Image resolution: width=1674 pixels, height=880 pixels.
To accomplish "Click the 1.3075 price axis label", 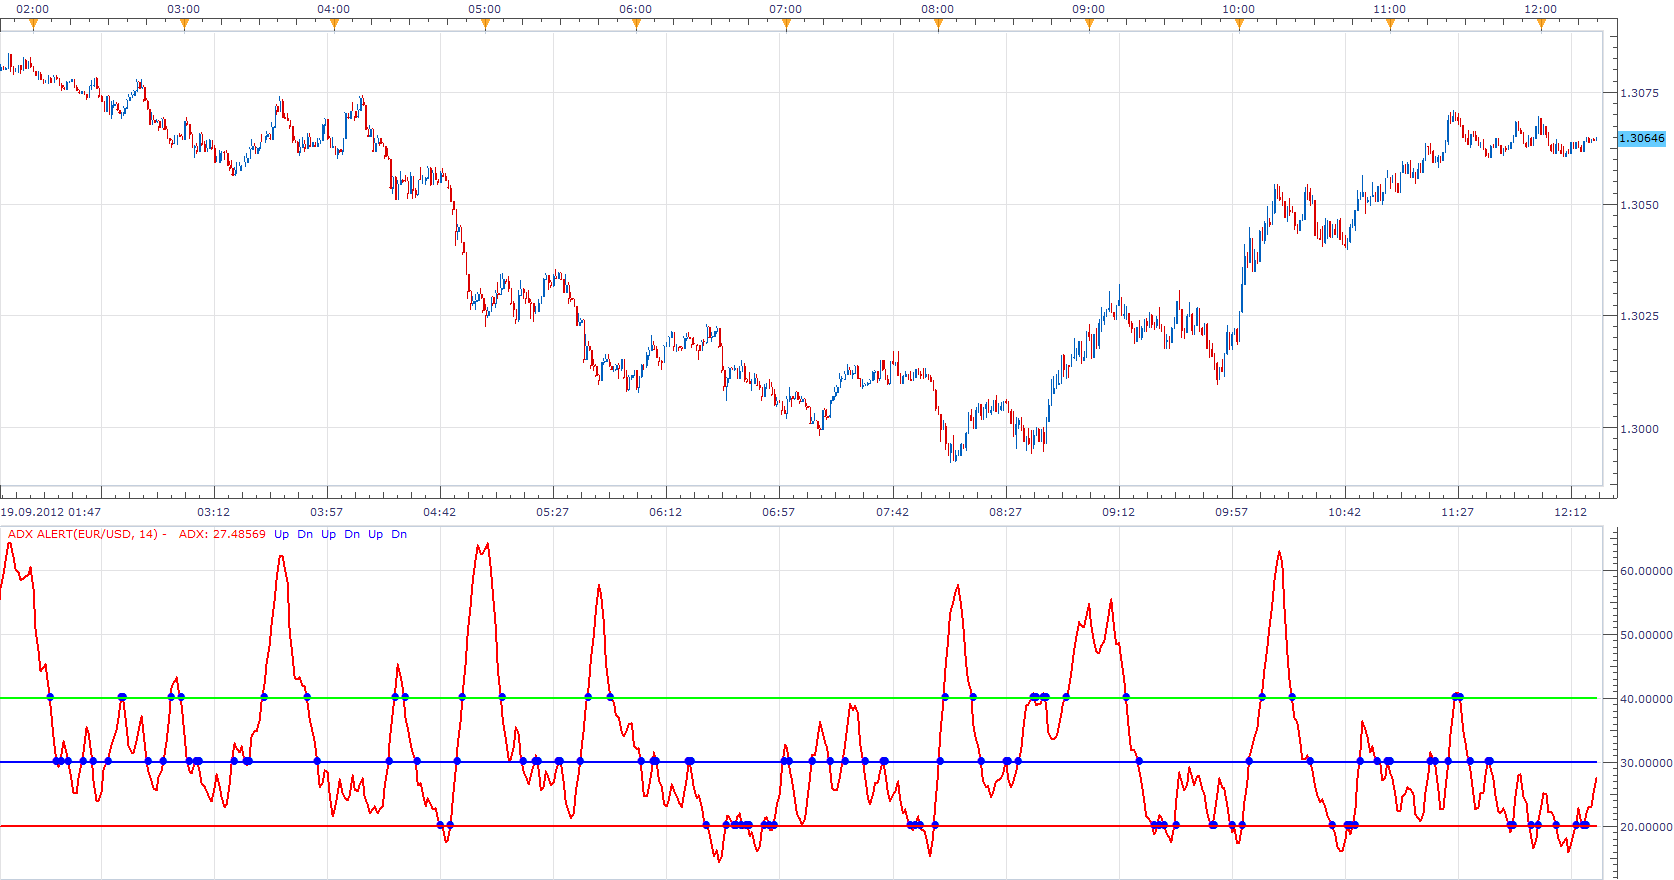I will pos(1639,93).
